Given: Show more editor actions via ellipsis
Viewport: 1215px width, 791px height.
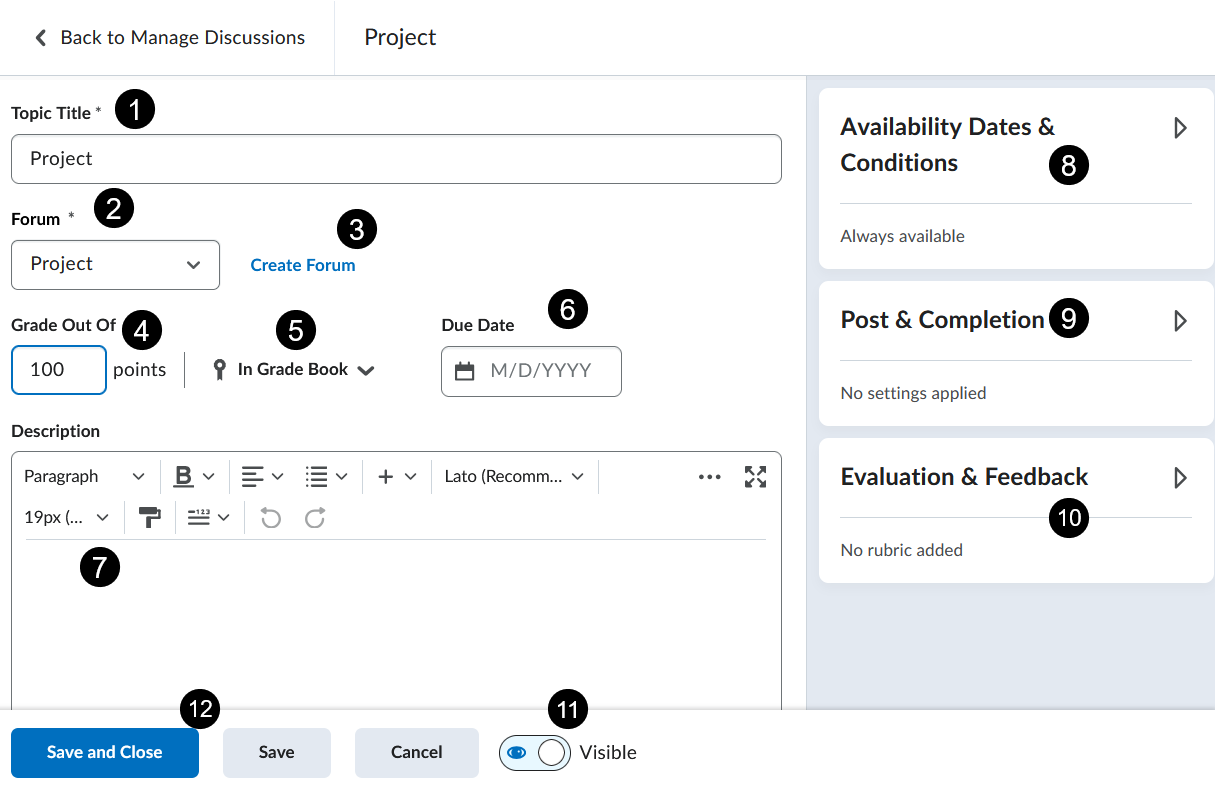Looking at the screenshot, I should click(710, 477).
